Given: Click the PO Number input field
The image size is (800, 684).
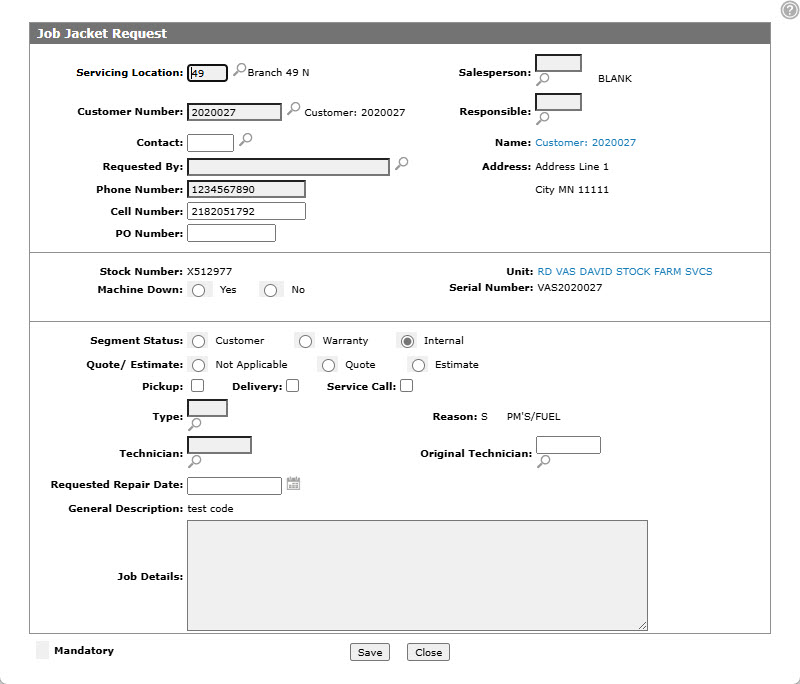Looking at the screenshot, I should [231, 233].
